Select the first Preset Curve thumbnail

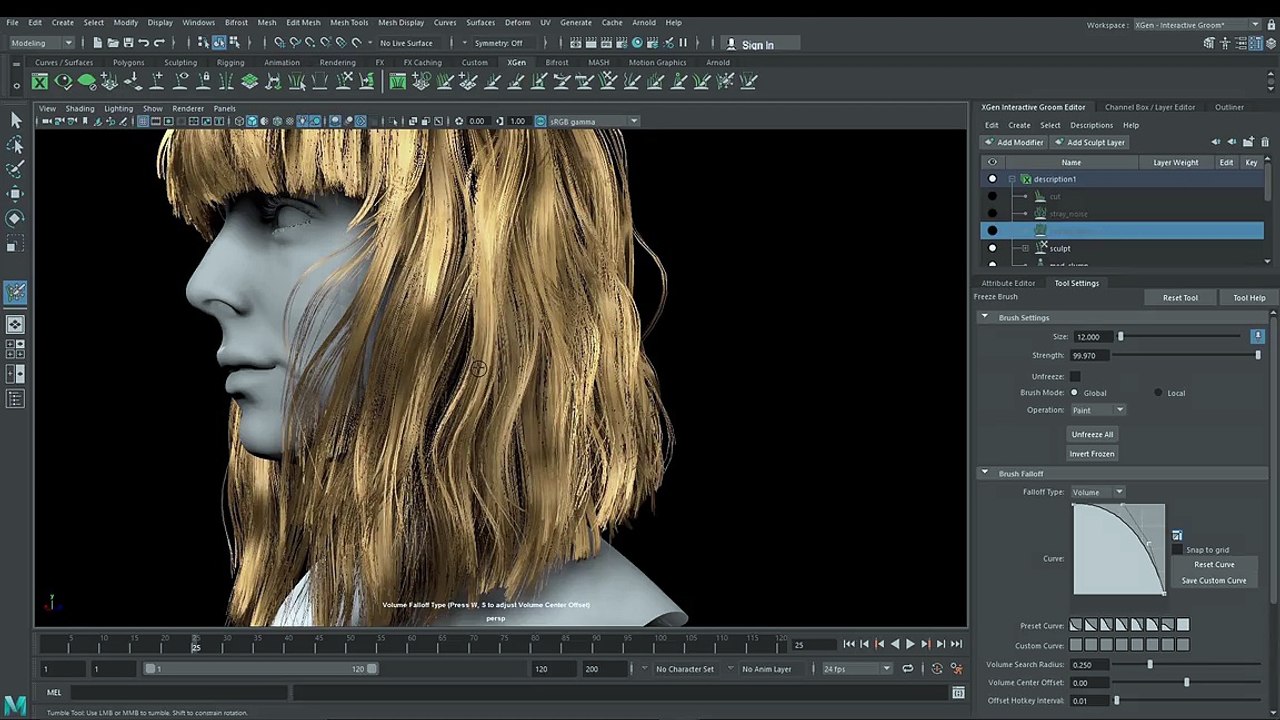click(x=1076, y=625)
